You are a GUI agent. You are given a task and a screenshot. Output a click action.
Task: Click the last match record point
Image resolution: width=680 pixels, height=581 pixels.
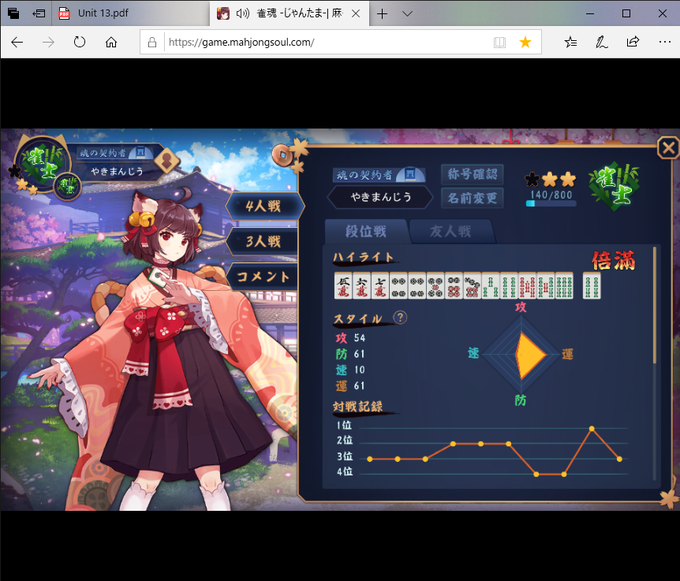(x=619, y=459)
